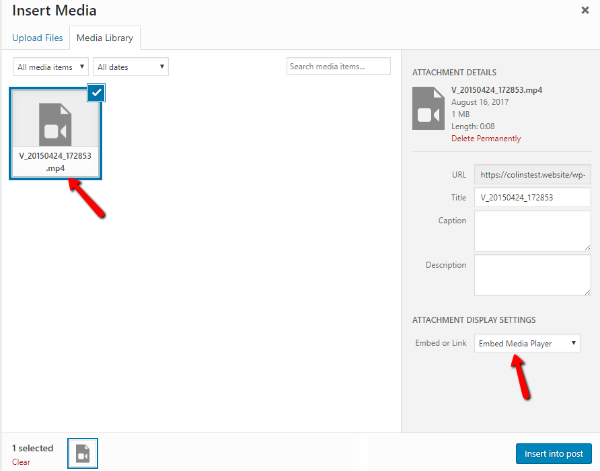Viewport: 600px width, 471px height.
Task: Click the Attachment Details heading
Action: 454,72
